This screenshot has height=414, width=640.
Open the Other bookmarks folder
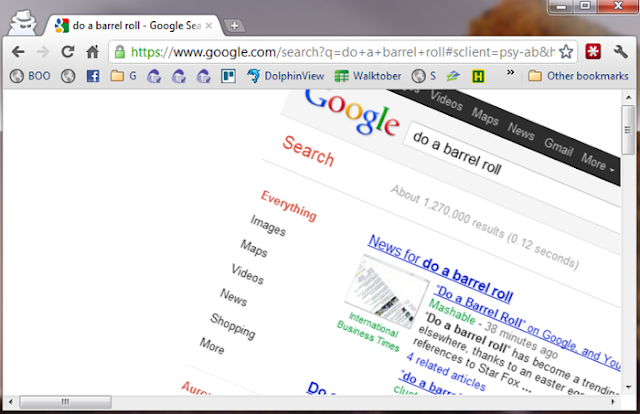[578, 76]
